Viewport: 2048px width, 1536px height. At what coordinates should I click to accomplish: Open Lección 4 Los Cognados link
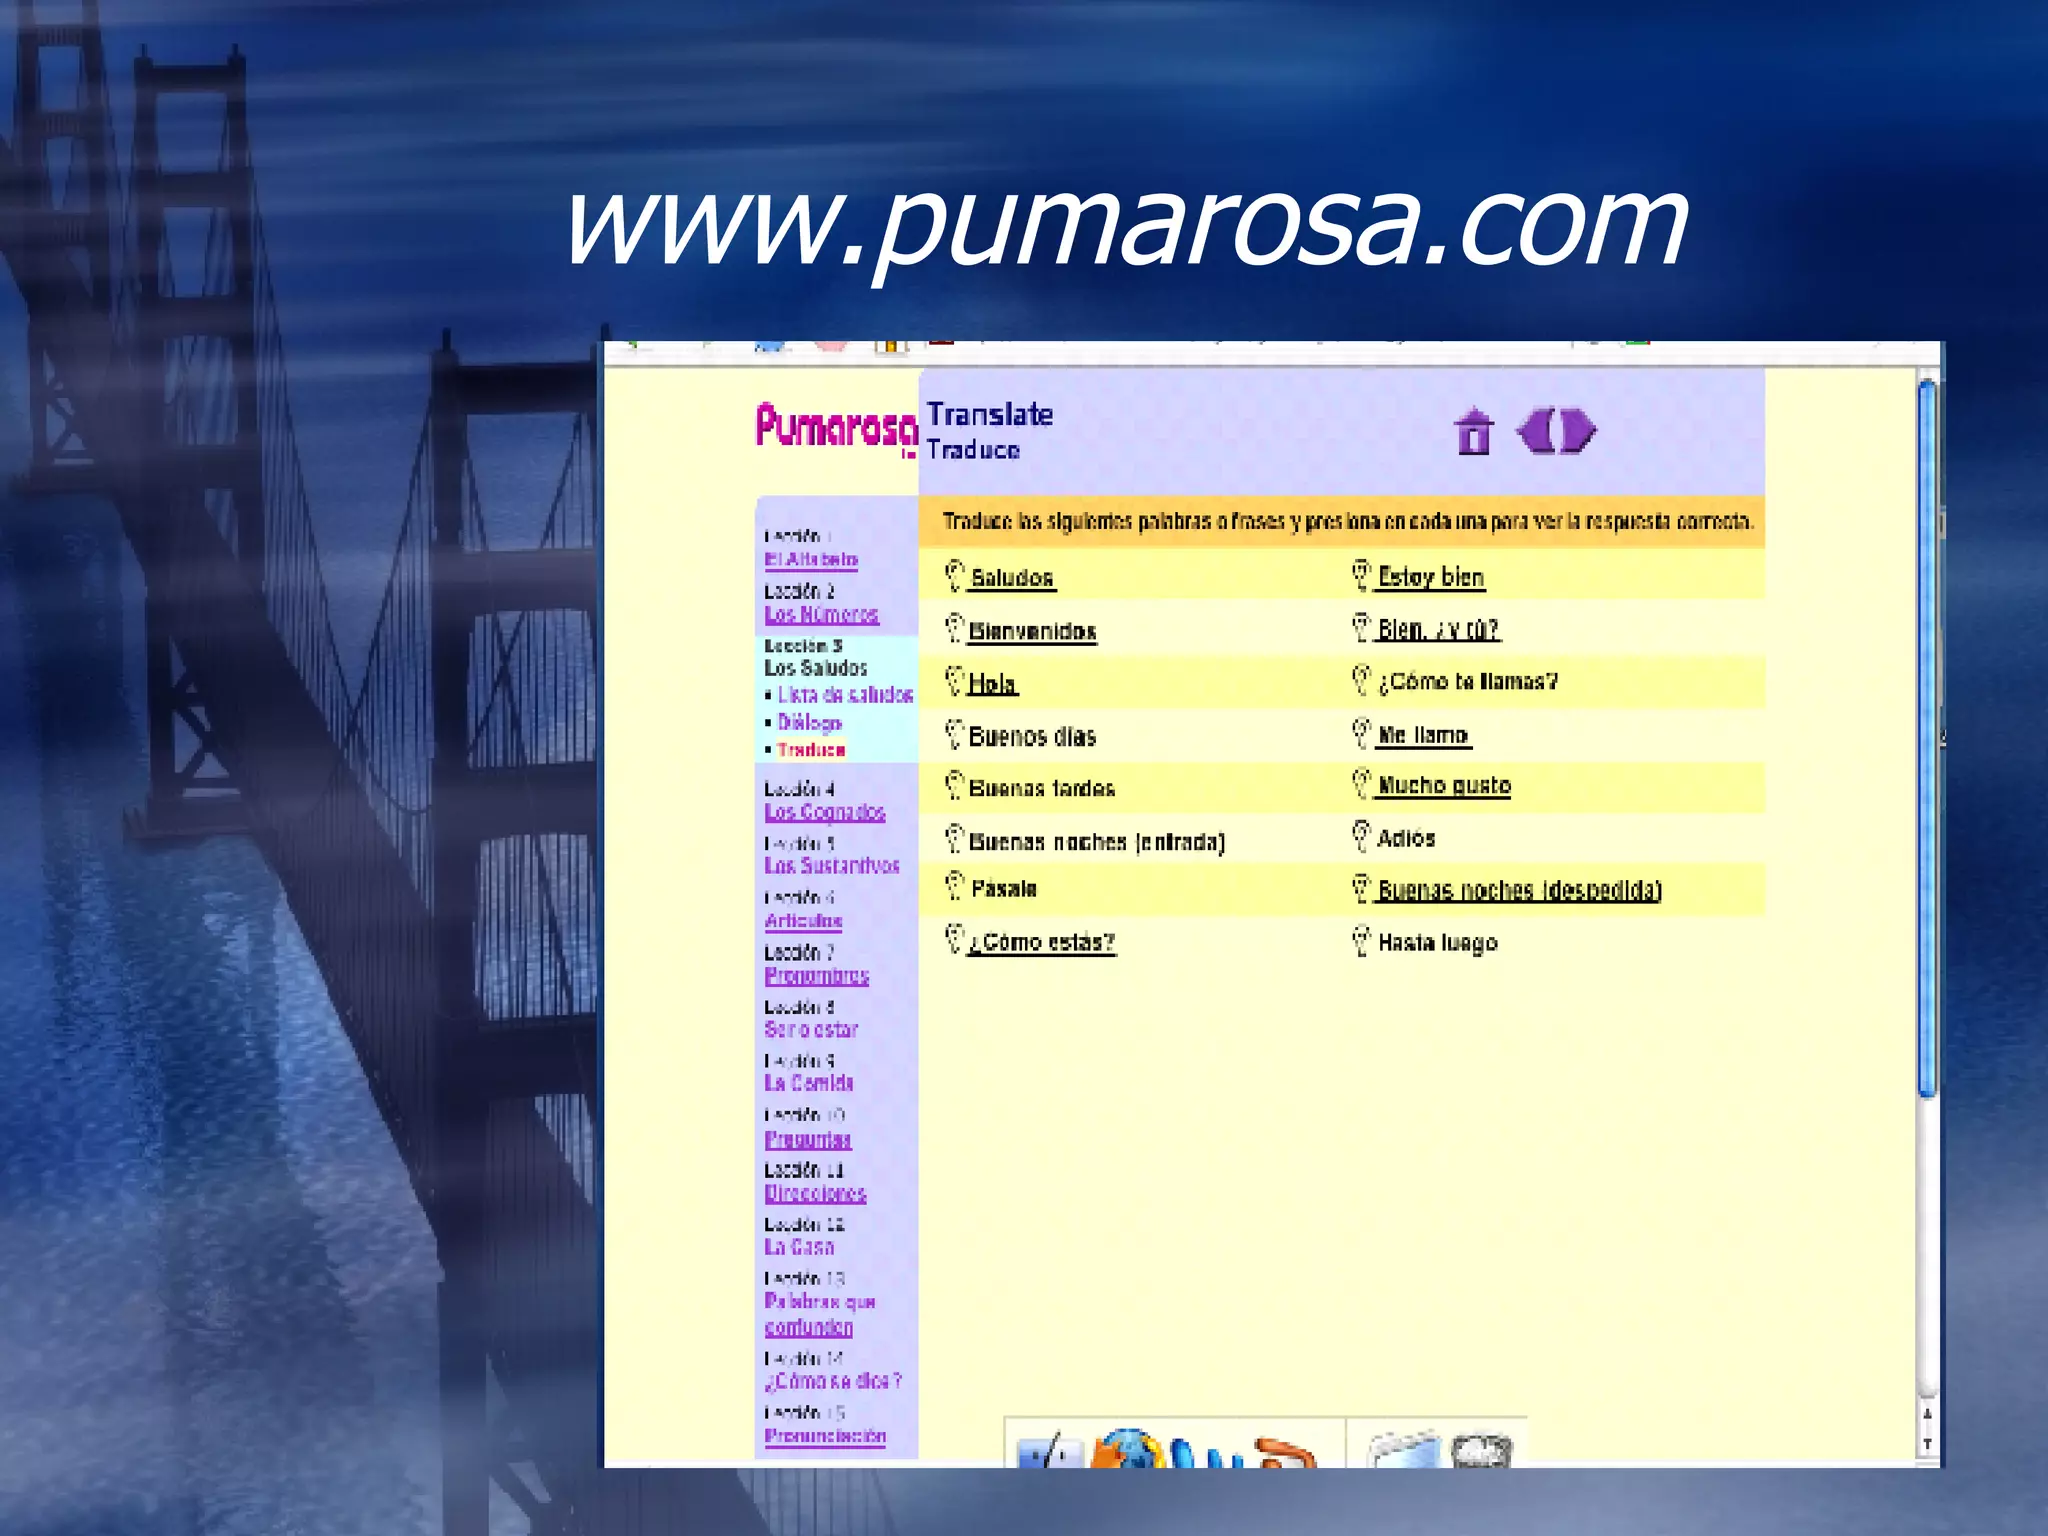[825, 812]
